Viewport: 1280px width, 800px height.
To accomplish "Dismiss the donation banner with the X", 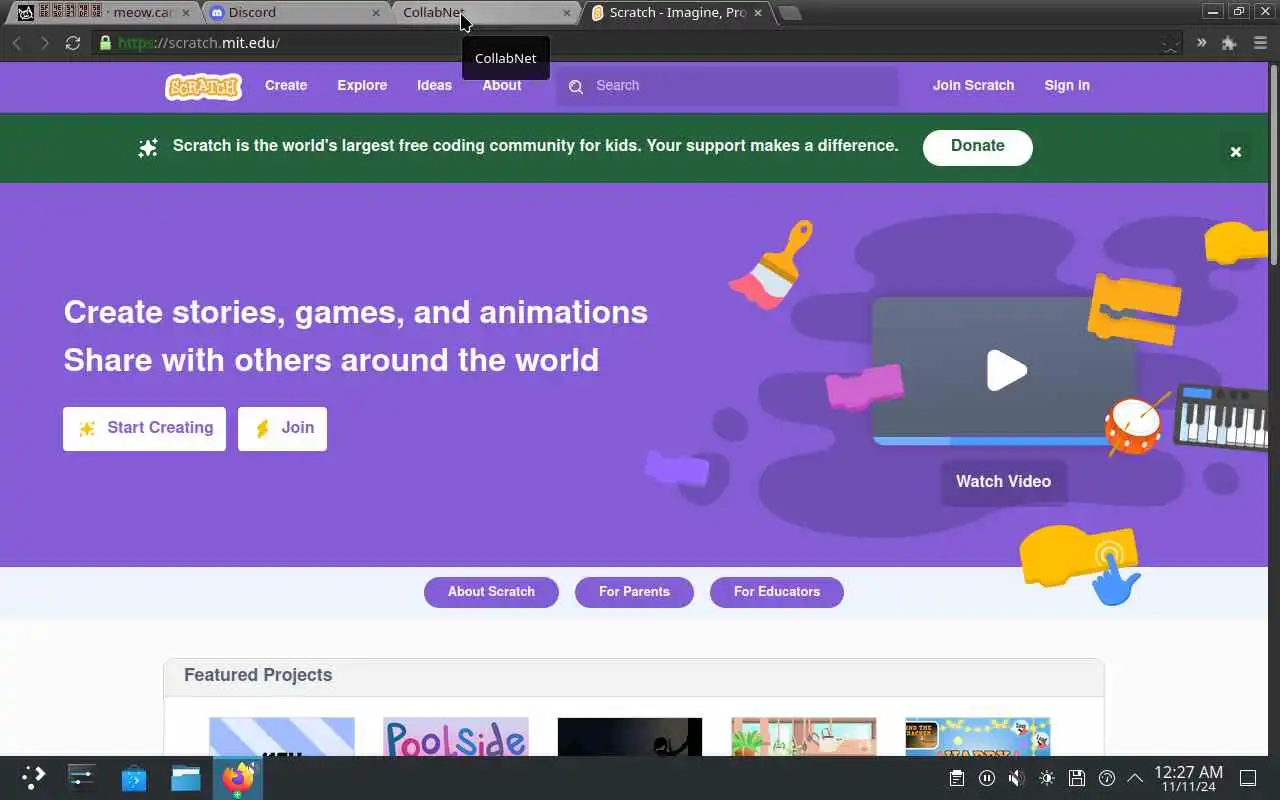I will pos(1236,152).
